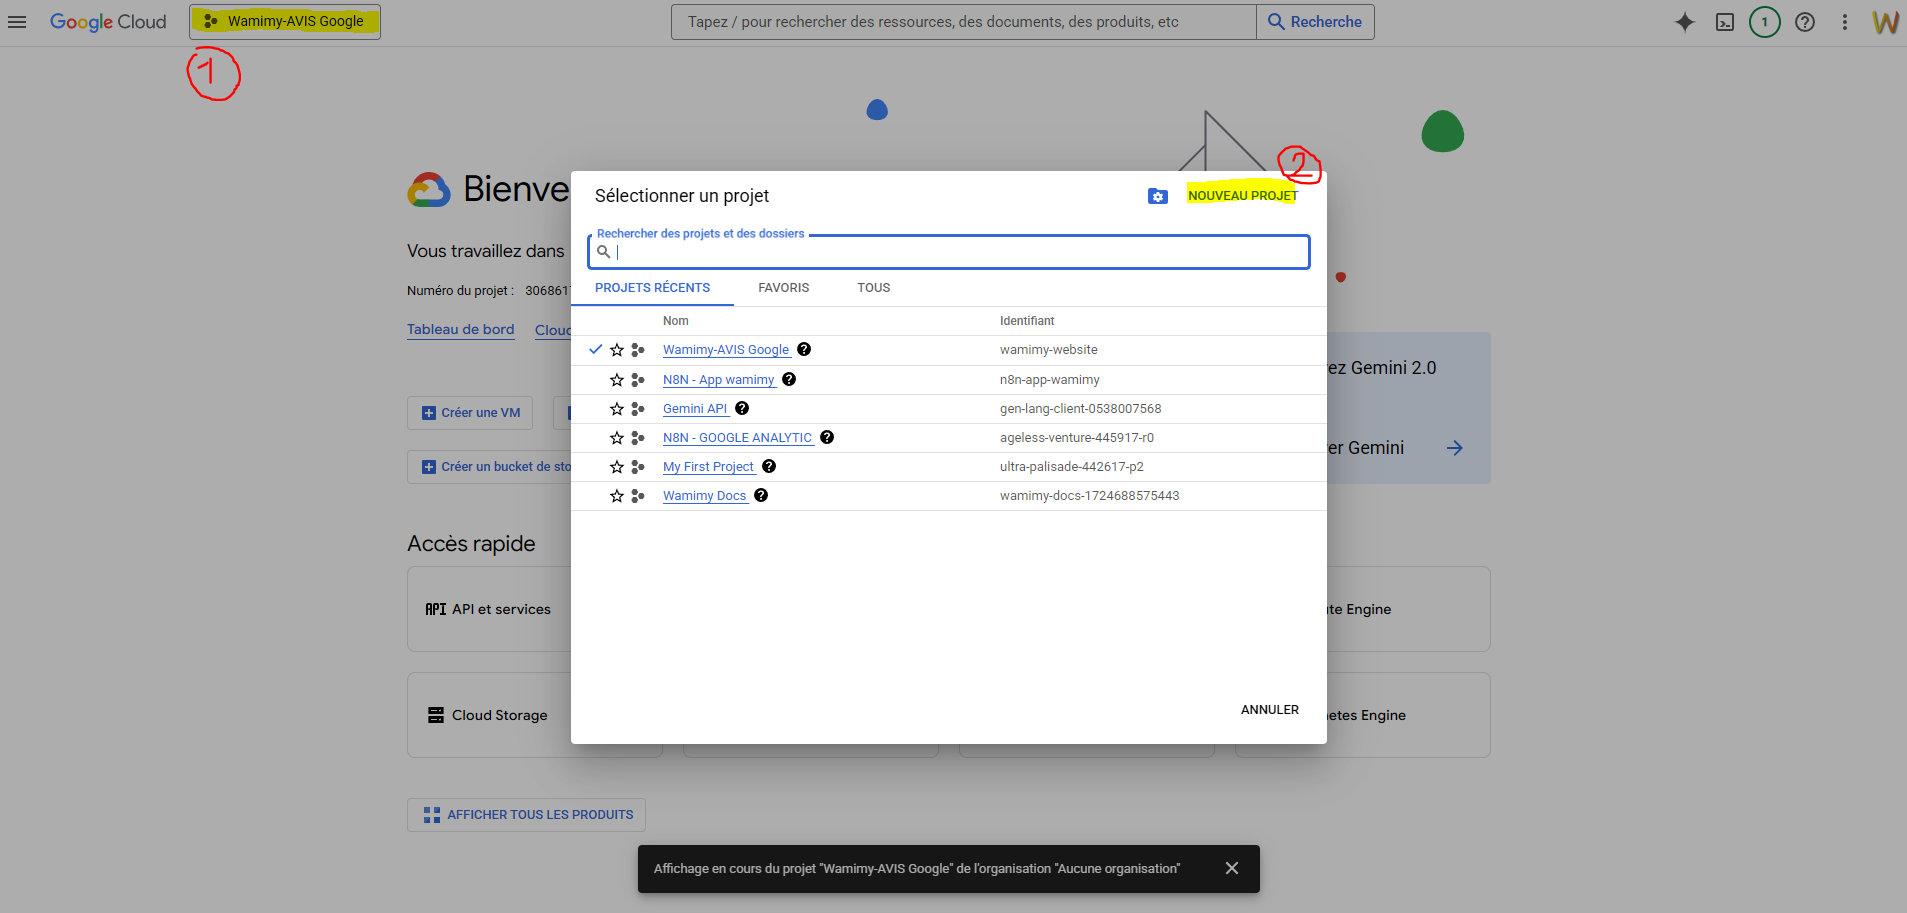Click project type icon beside Wamimy Docs
1907x913 pixels.
638,496
